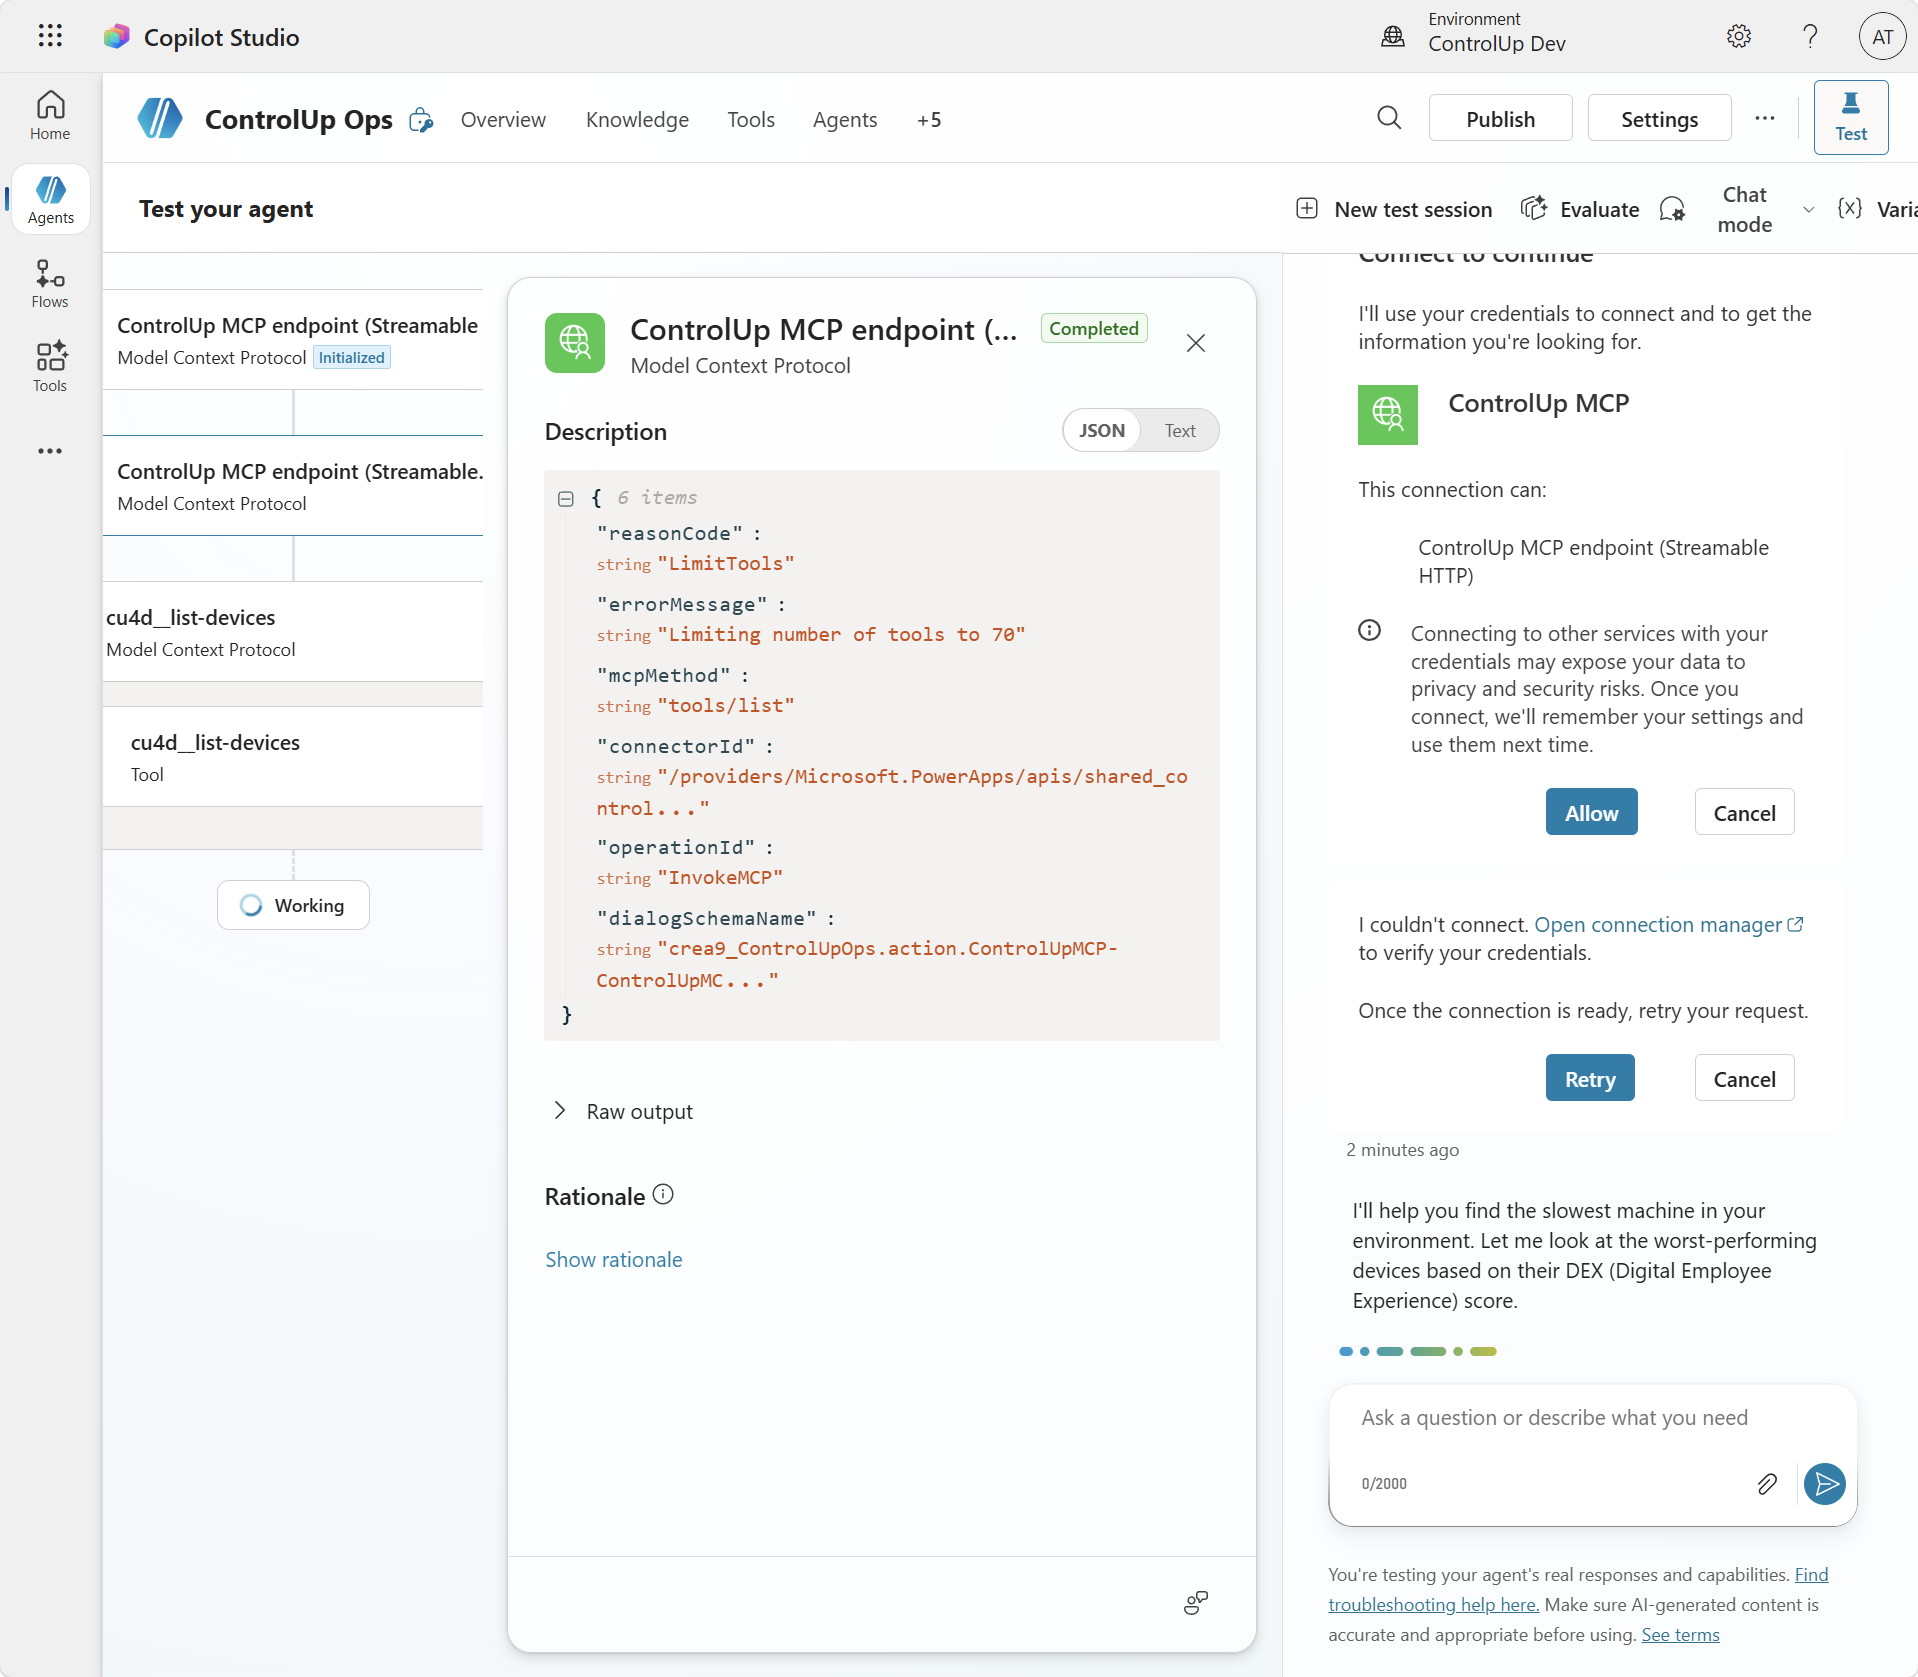
Task: Click the search magnifier icon
Action: point(1389,118)
